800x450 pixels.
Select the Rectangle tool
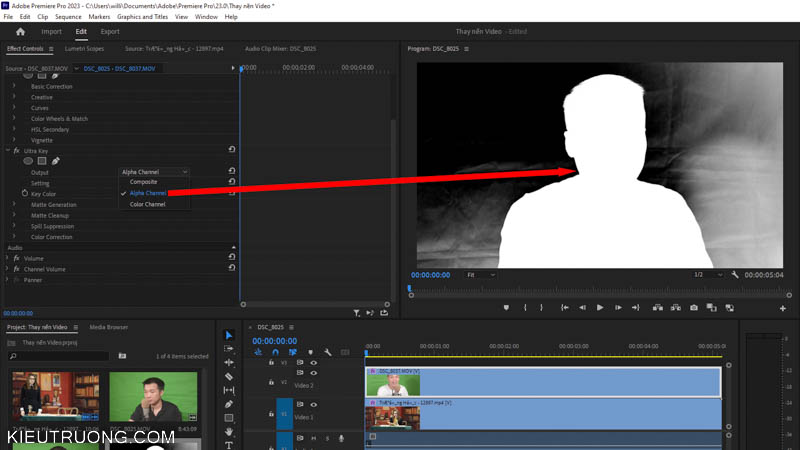pyautogui.click(x=229, y=418)
